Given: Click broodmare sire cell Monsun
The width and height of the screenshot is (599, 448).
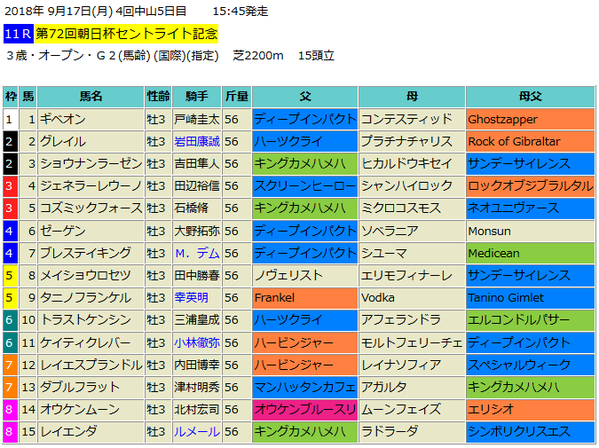Looking at the screenshot, I should pyautogui.click(x=530, y=231).
